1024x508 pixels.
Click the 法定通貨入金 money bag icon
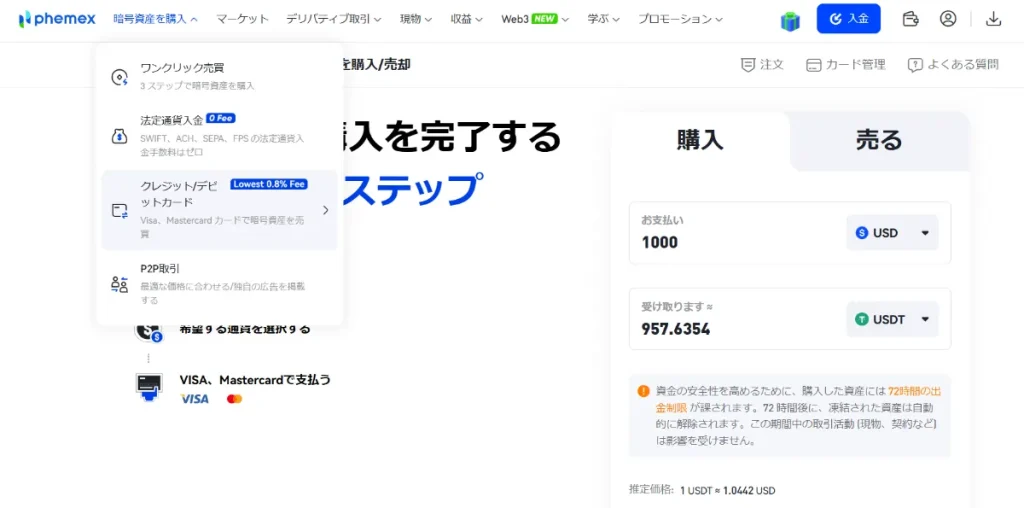pos(120,136)
